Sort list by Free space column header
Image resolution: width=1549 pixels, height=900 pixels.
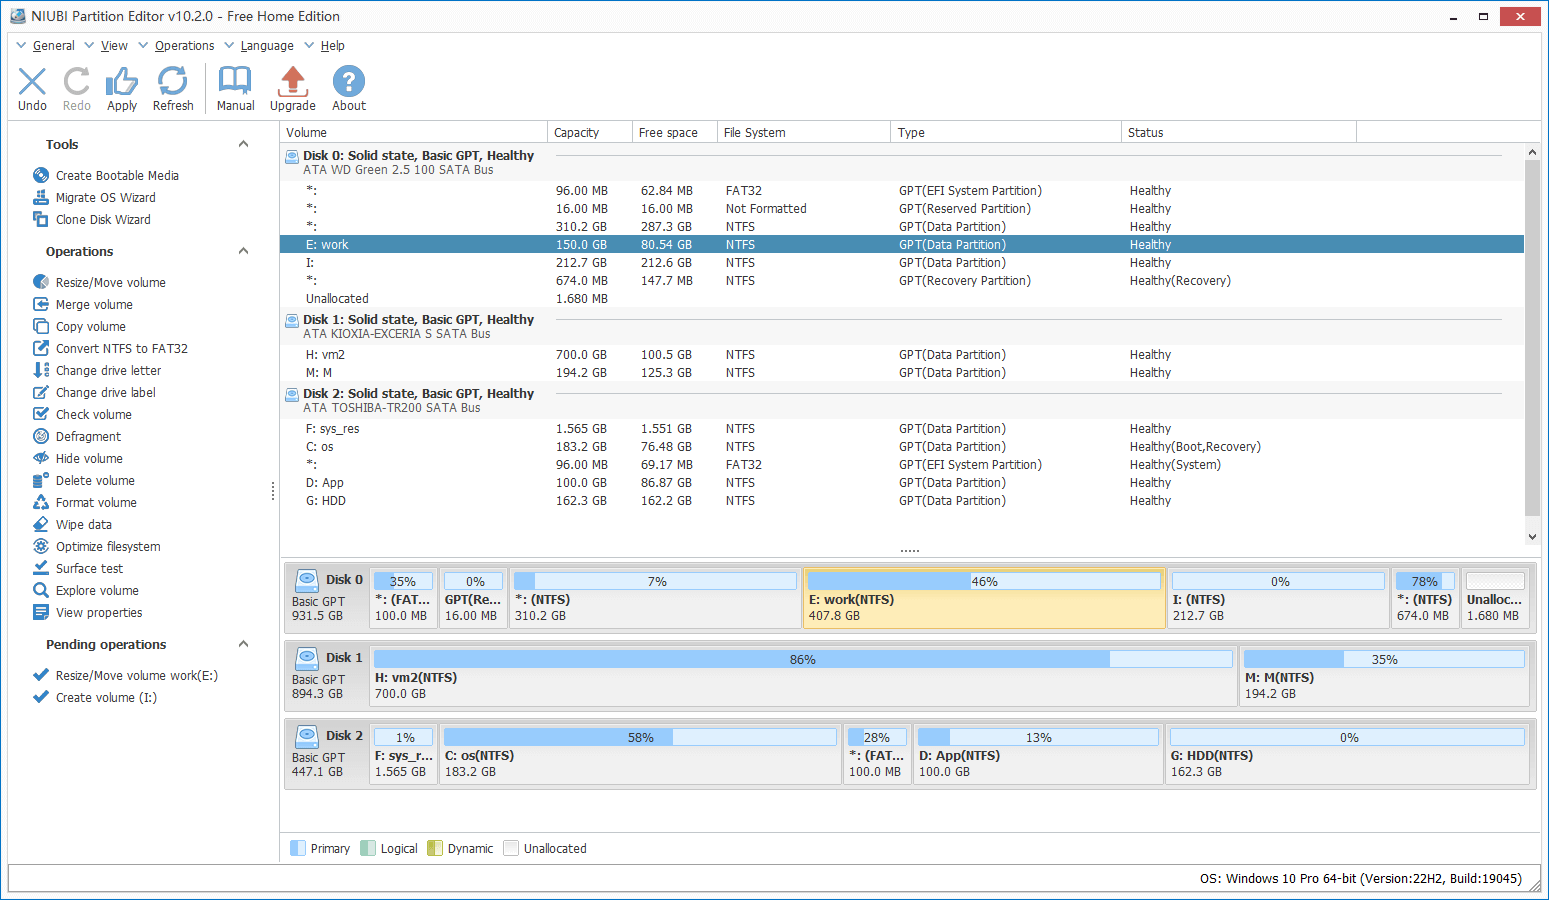pyautogui.click(x=668, y=133)
